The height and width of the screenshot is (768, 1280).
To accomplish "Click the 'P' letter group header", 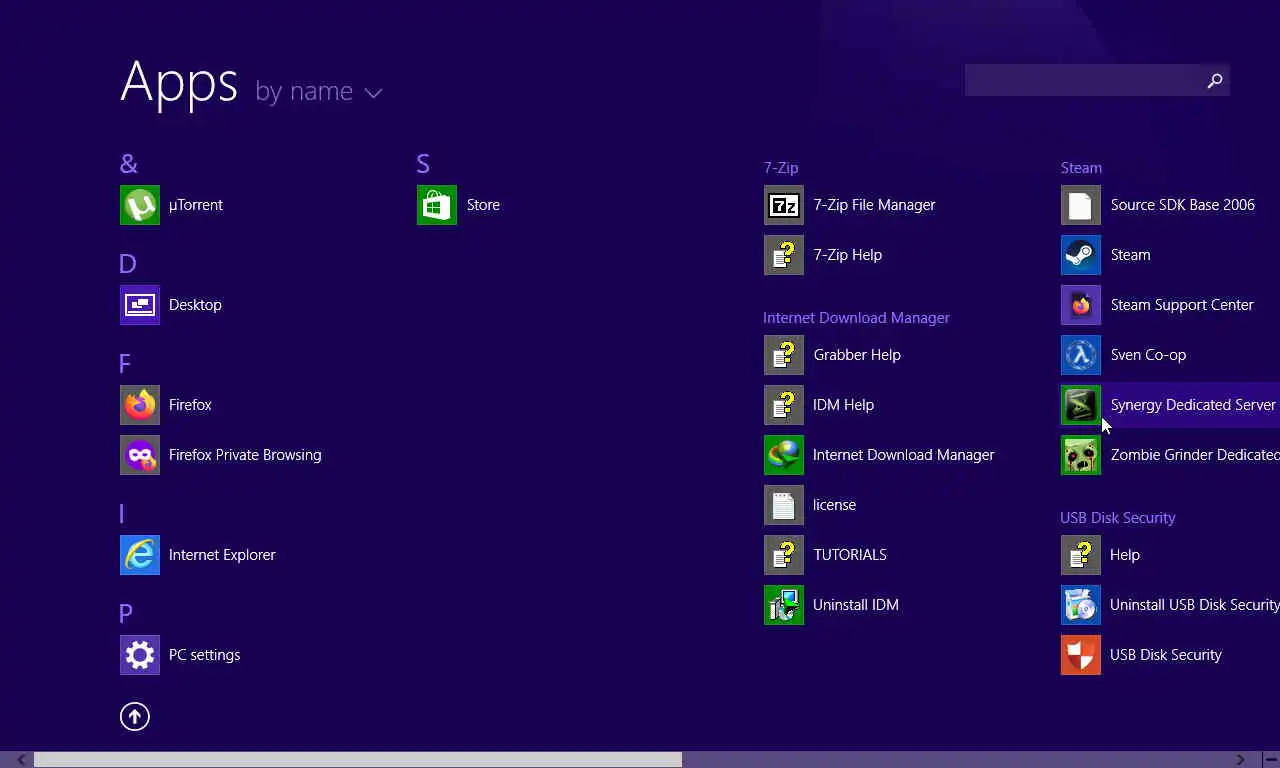I will pos(126,614).
